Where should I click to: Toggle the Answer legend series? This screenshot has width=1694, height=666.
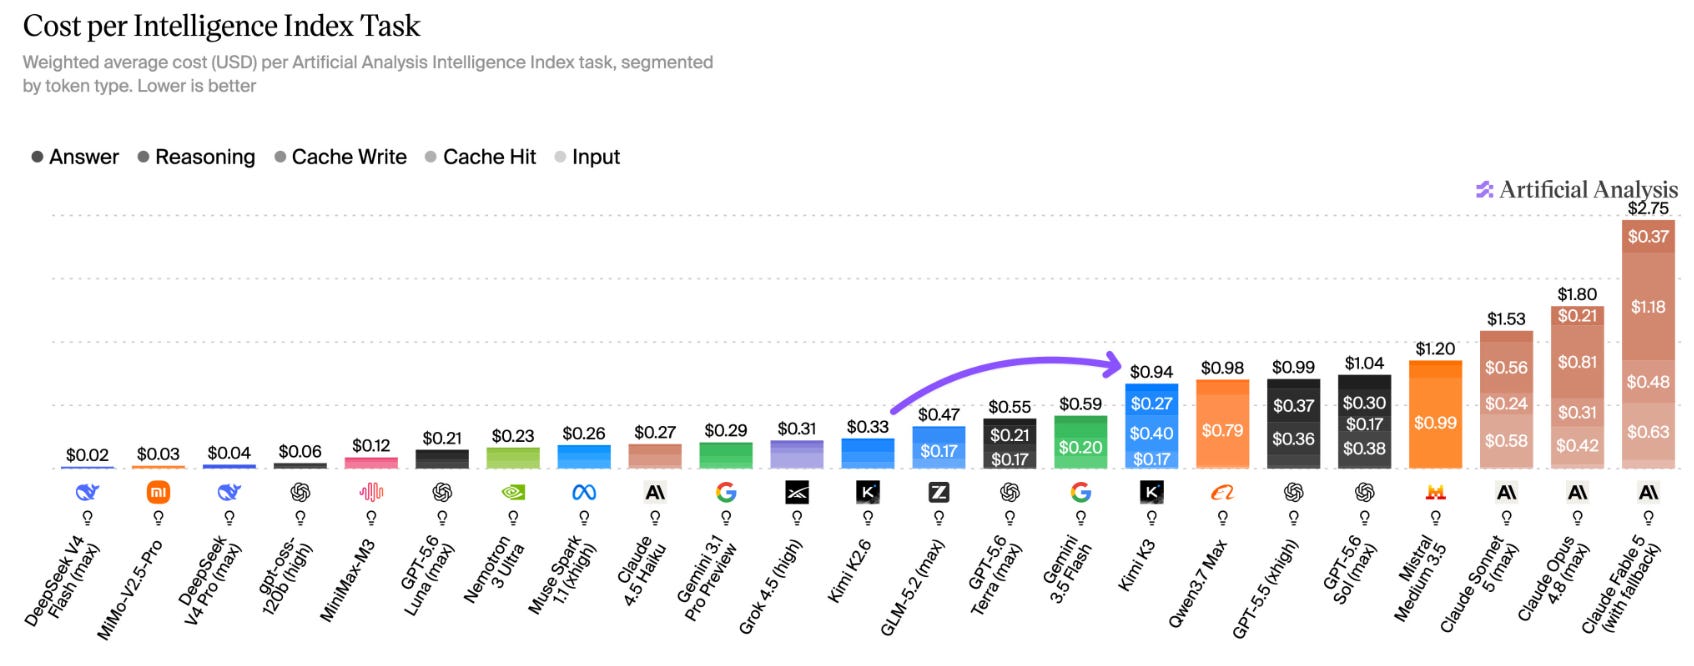(x=75, y=157)
